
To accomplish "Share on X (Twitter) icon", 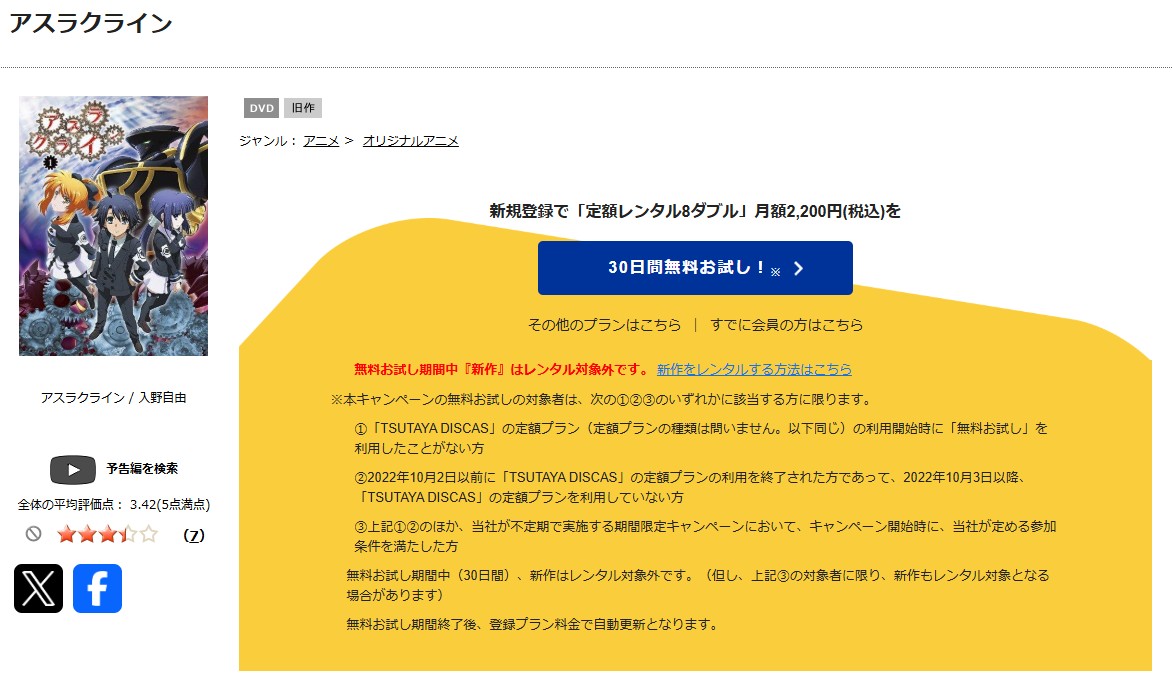I will 38,588.
